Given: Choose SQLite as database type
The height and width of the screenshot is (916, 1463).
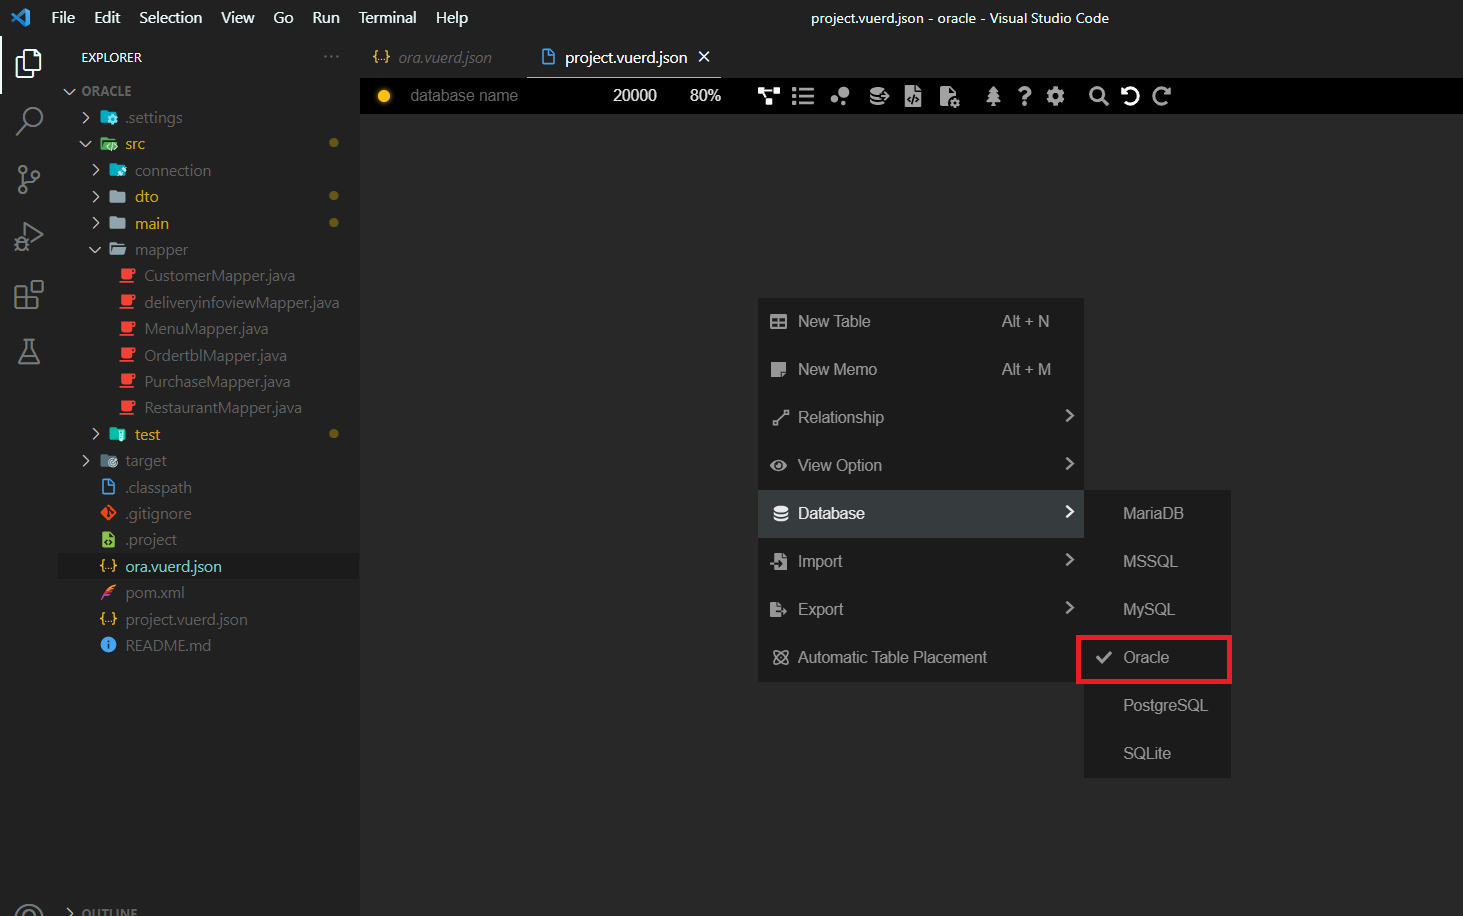Looking at the screenshot, I should 1157,754.
